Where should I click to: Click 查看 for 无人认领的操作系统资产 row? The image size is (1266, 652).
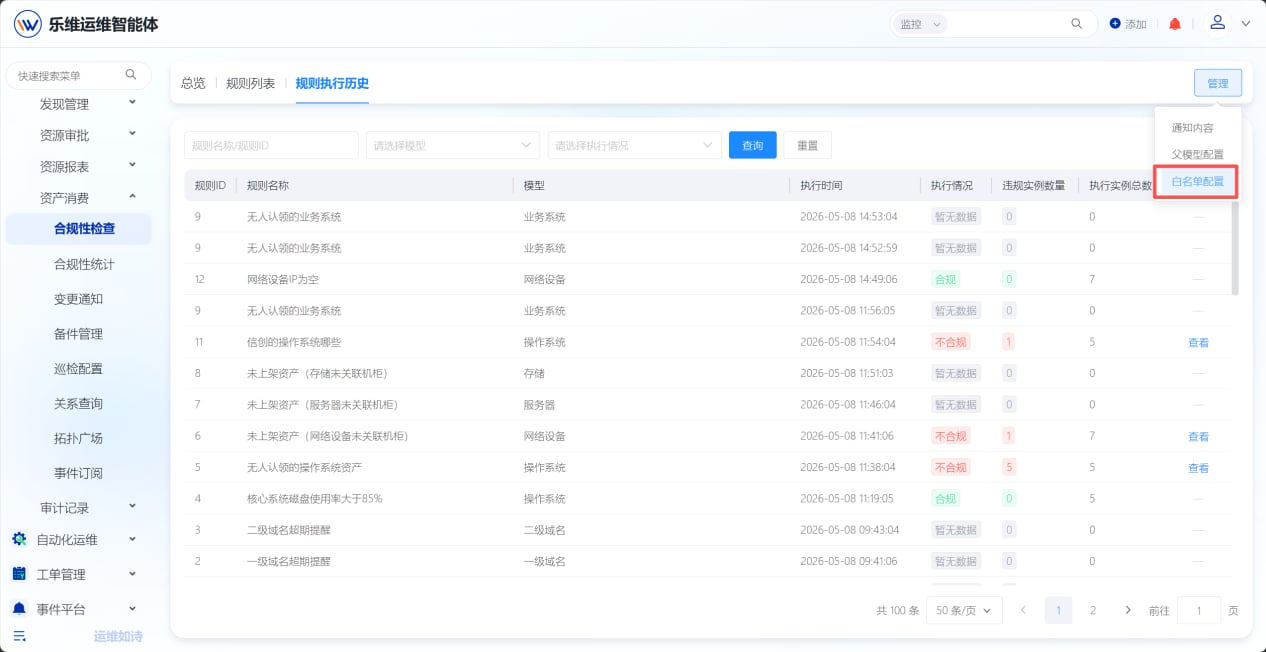click(1198, 468)
